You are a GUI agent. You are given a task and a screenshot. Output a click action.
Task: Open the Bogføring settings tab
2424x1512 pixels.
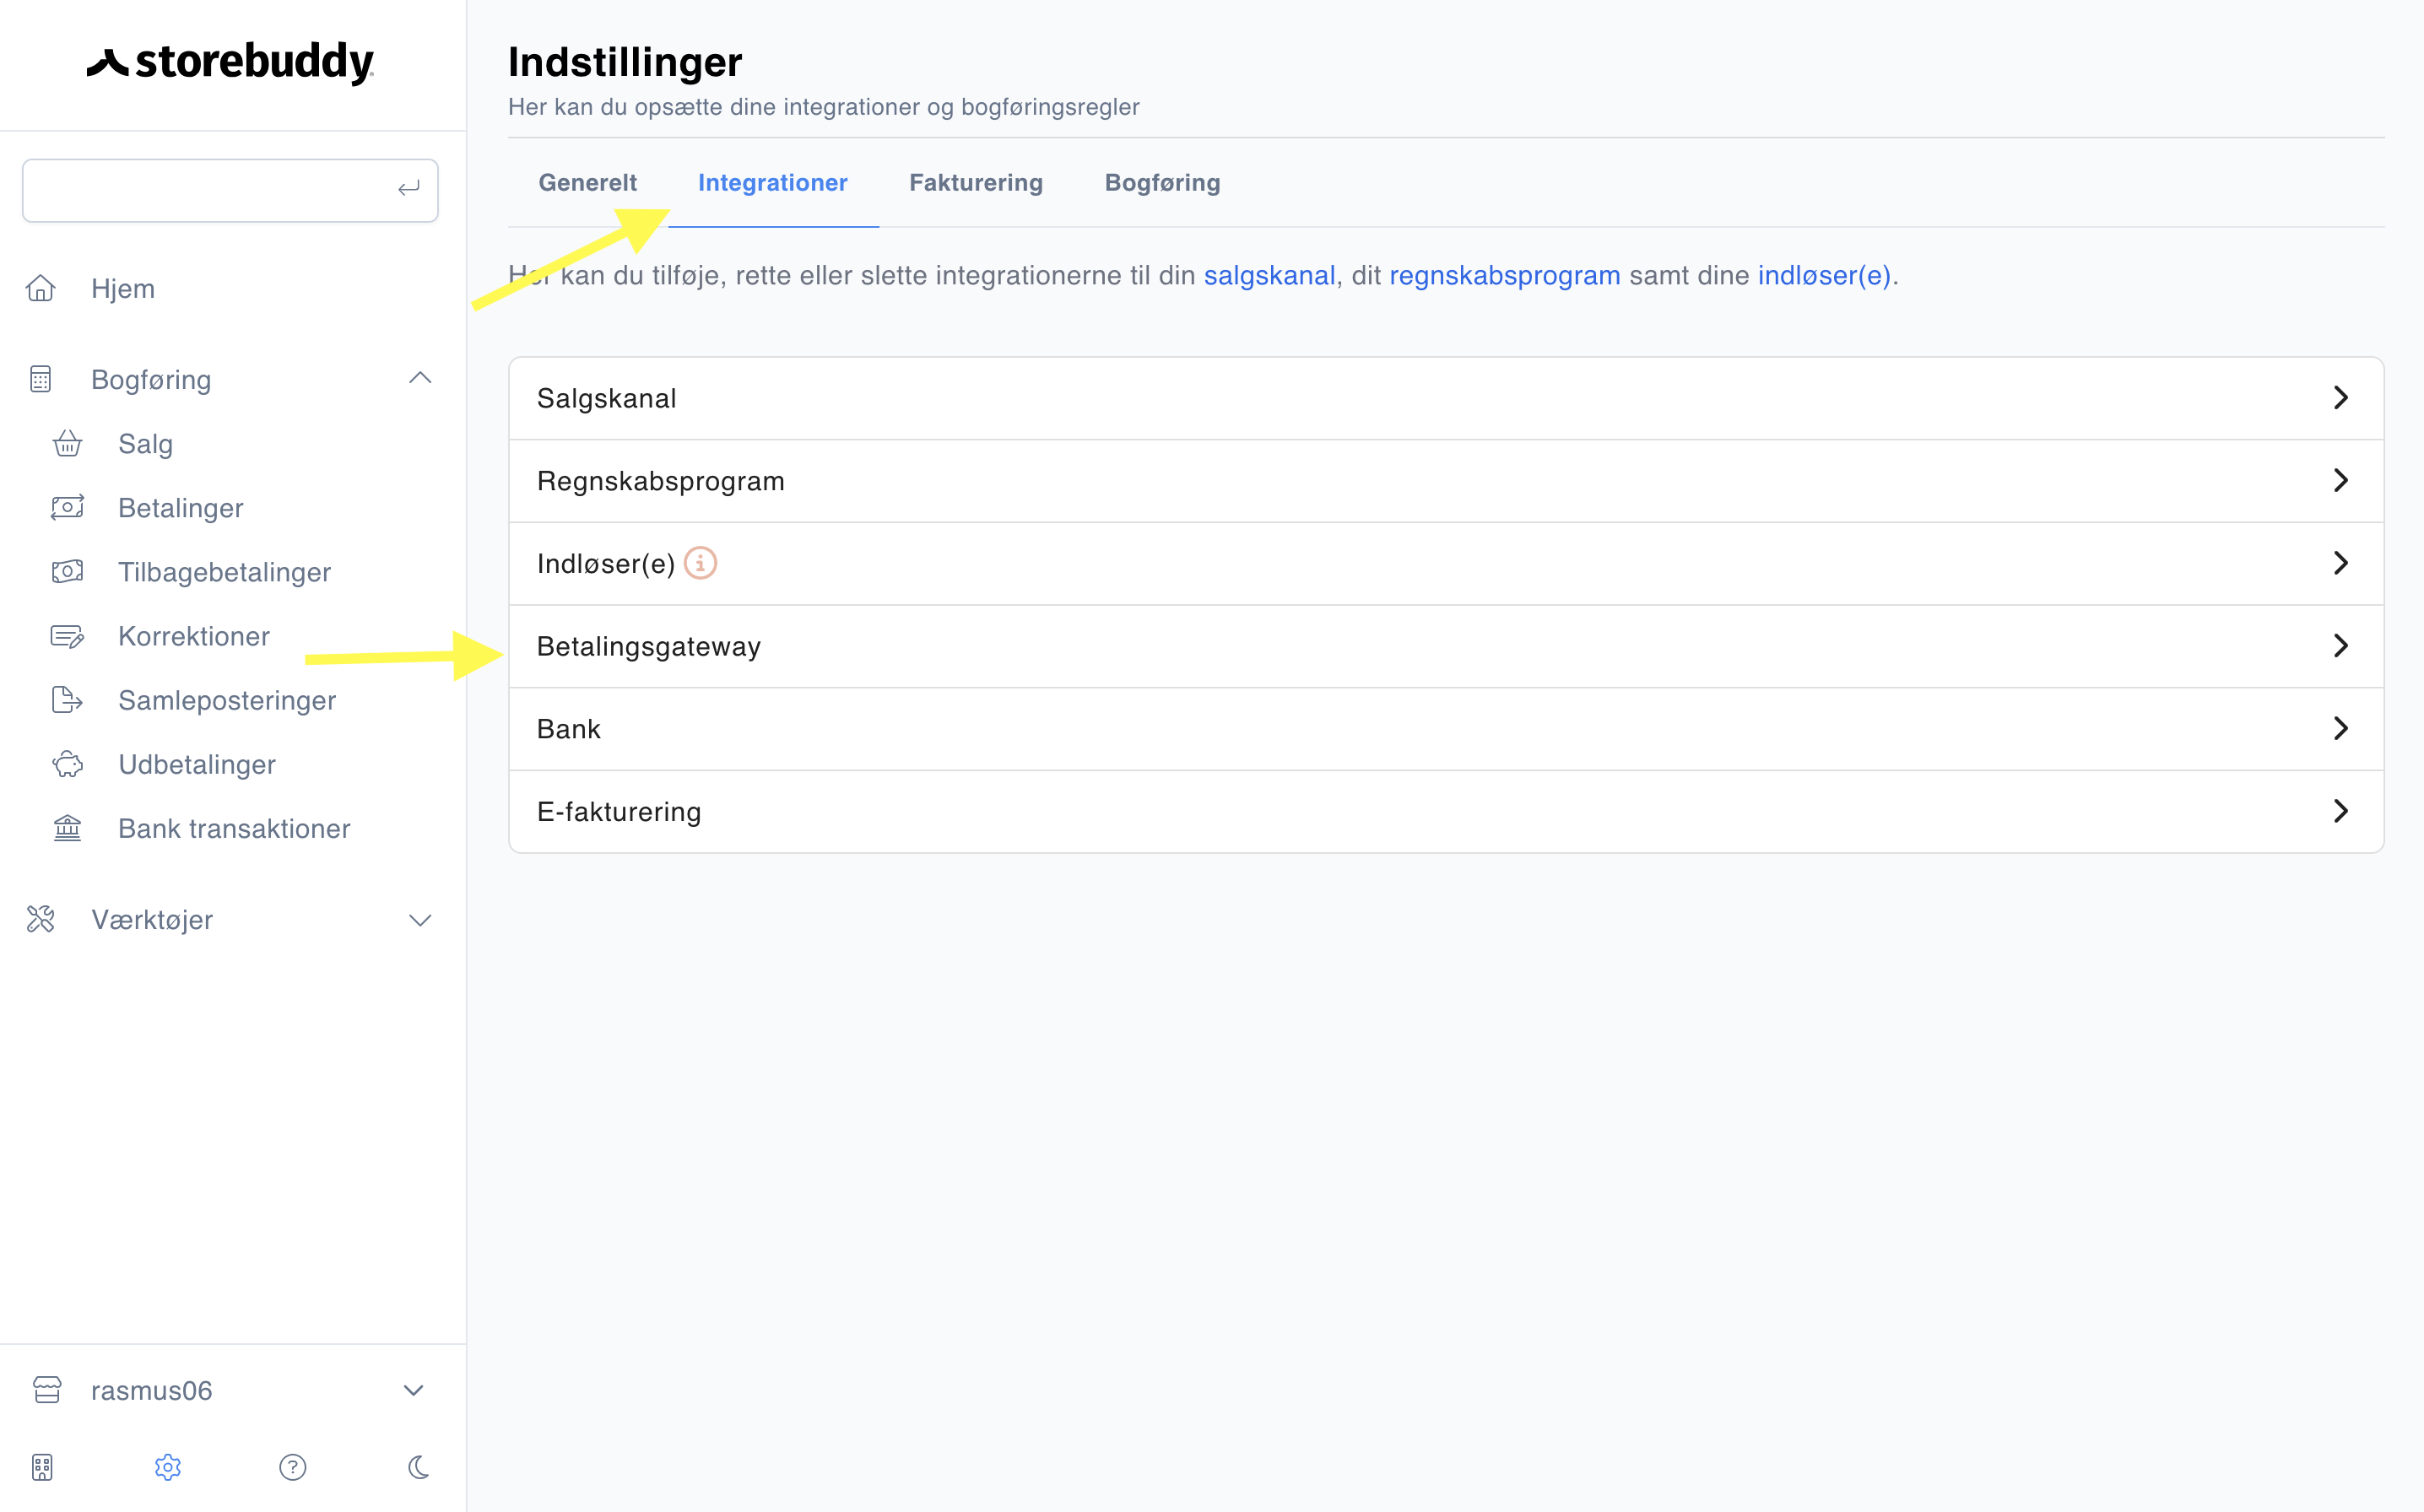coord(1162,183)
